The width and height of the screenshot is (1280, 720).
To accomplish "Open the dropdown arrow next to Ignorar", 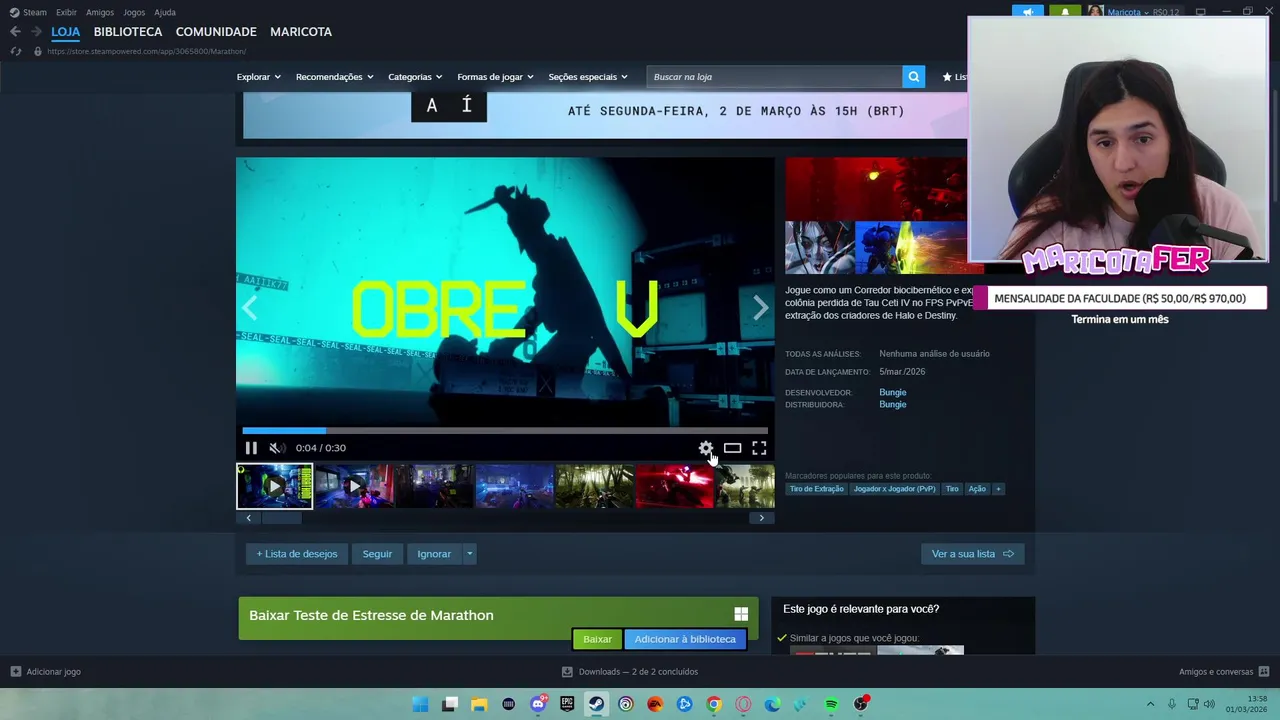I will pos(469,554).
